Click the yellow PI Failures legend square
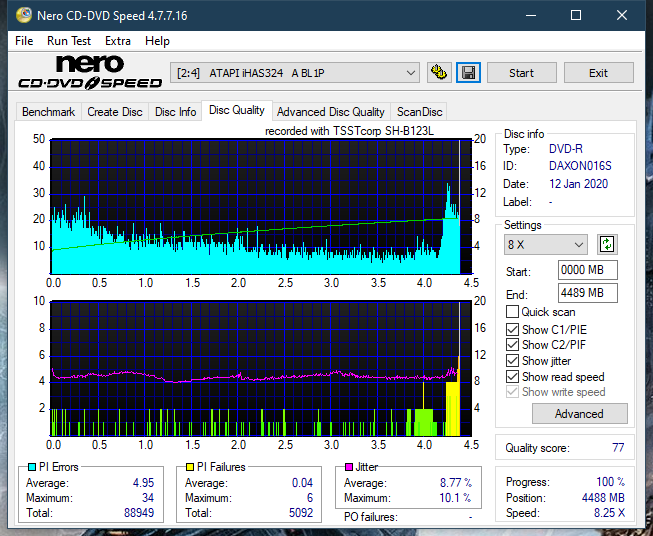 click(189, 467)
